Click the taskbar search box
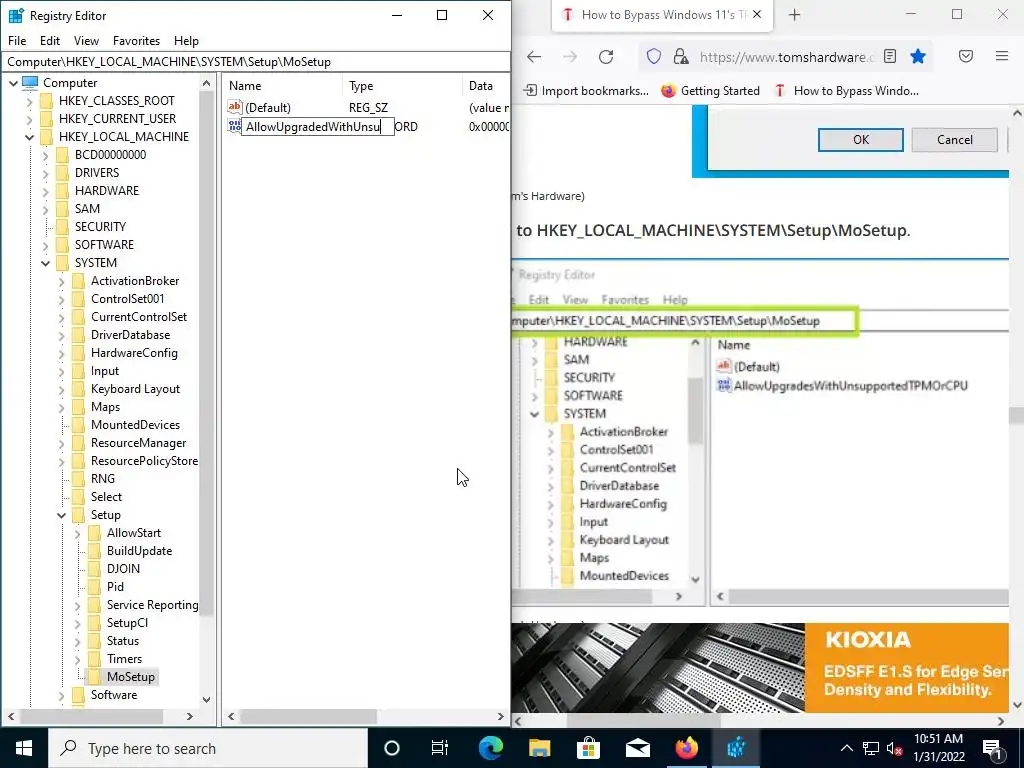Viewport: 1024px width, 768px height. (208, 748)
